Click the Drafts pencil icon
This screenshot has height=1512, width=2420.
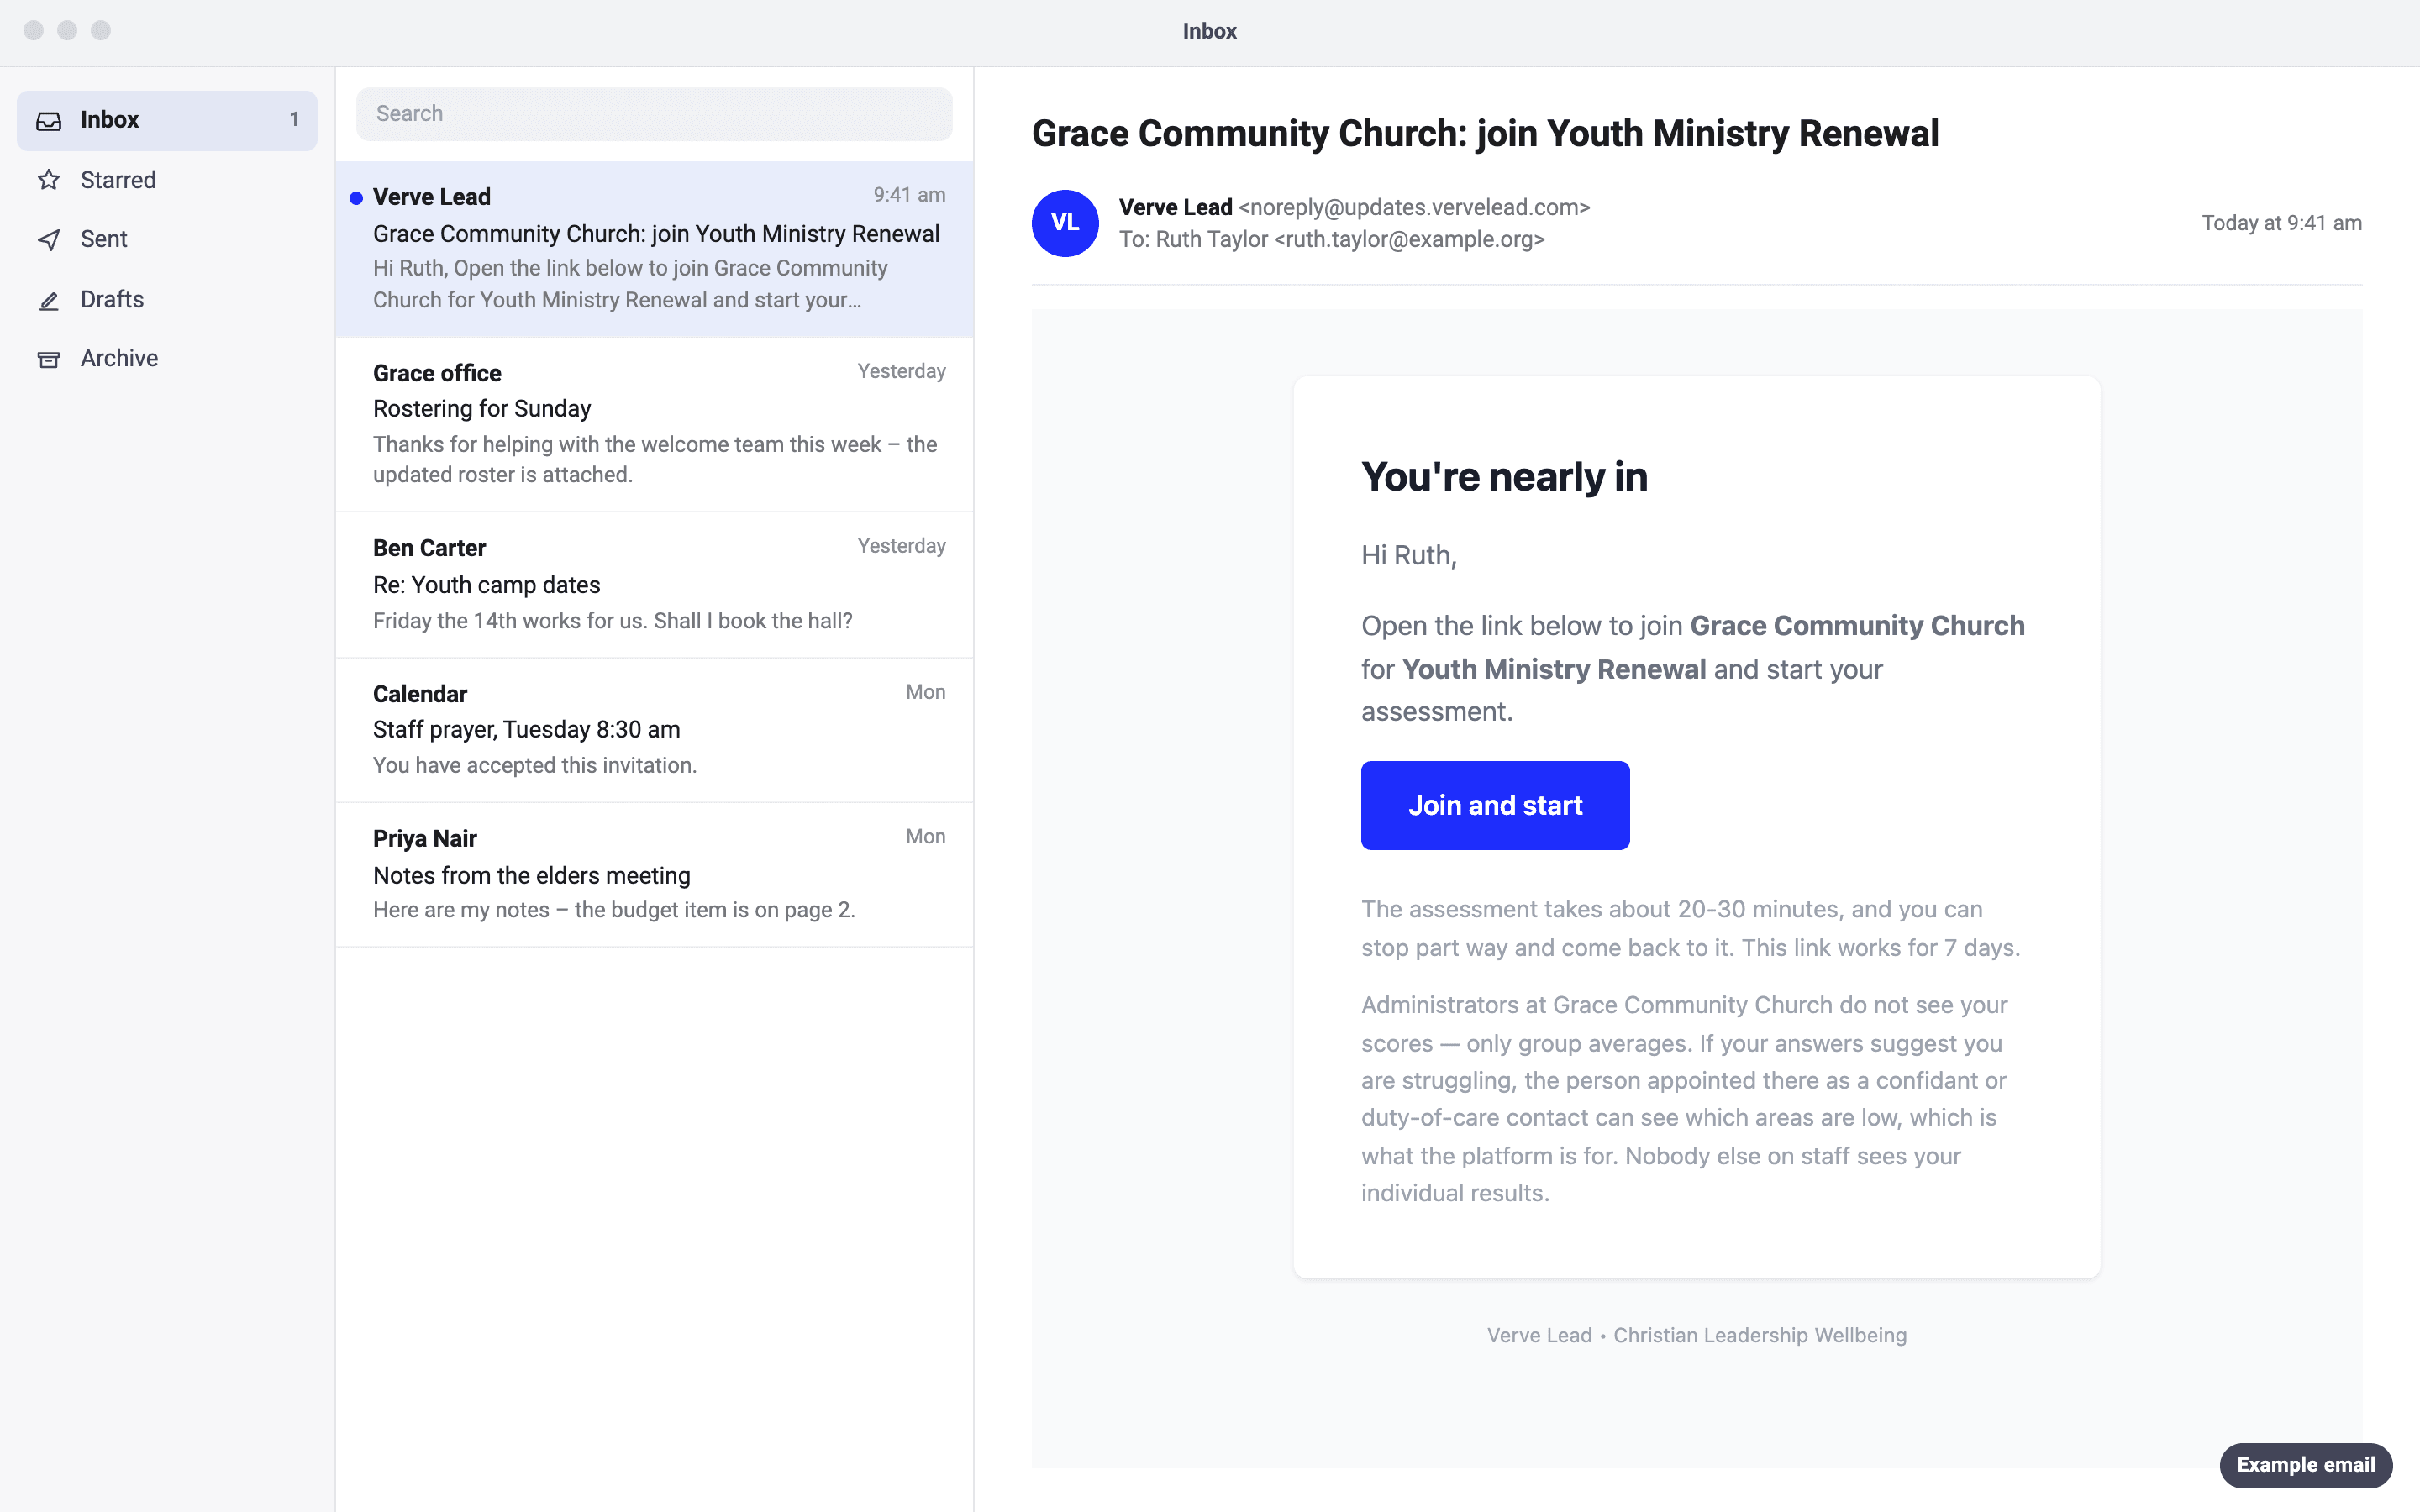pos(49,300)
